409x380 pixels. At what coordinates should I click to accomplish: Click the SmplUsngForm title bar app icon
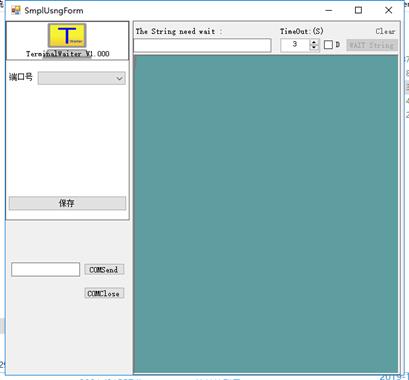16,10
